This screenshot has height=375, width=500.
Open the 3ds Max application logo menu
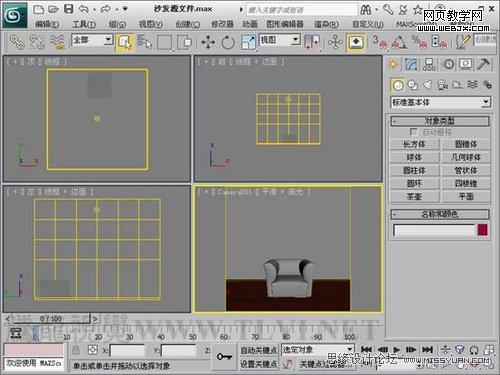[x=15, y=15]
